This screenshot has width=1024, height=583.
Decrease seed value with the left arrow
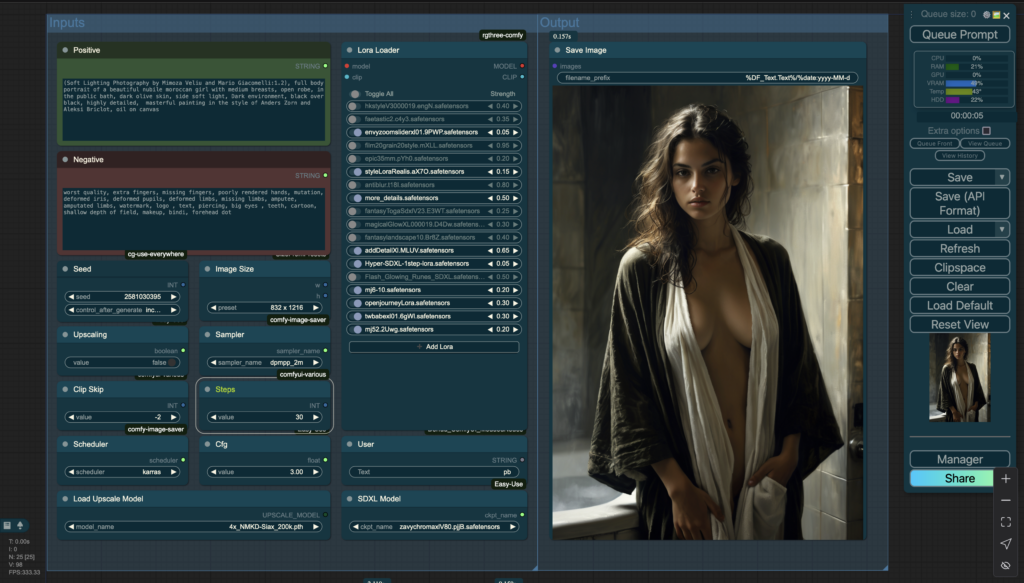[x=71, y=296]
